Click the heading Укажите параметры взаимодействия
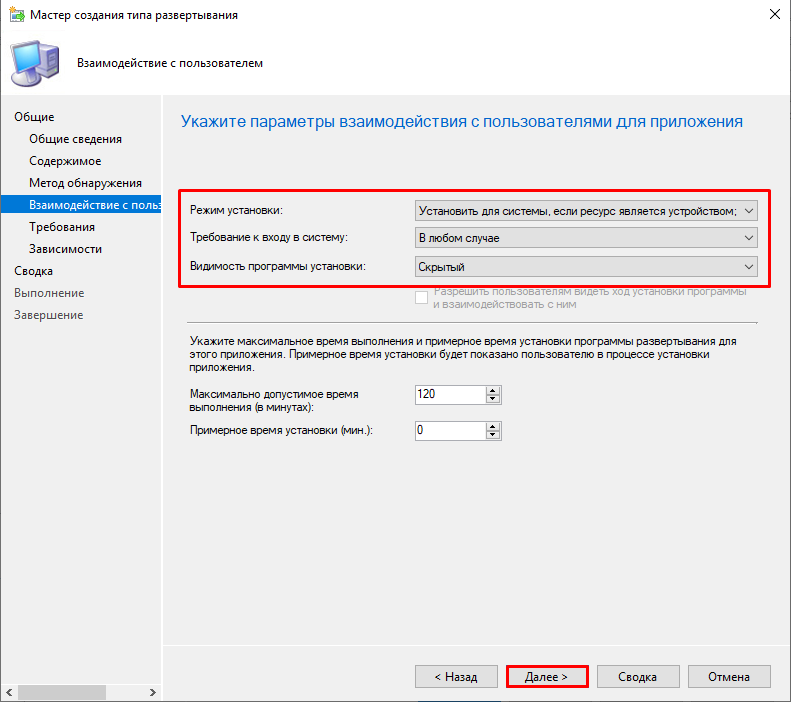 (x=462, y=122)
